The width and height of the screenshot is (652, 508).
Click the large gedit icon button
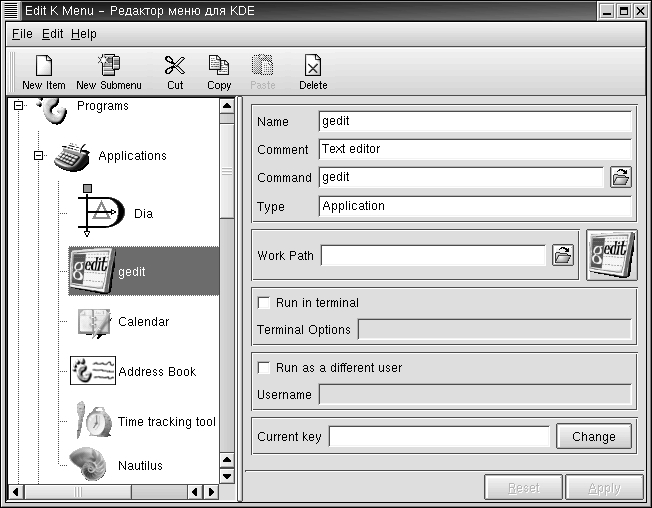611,255
